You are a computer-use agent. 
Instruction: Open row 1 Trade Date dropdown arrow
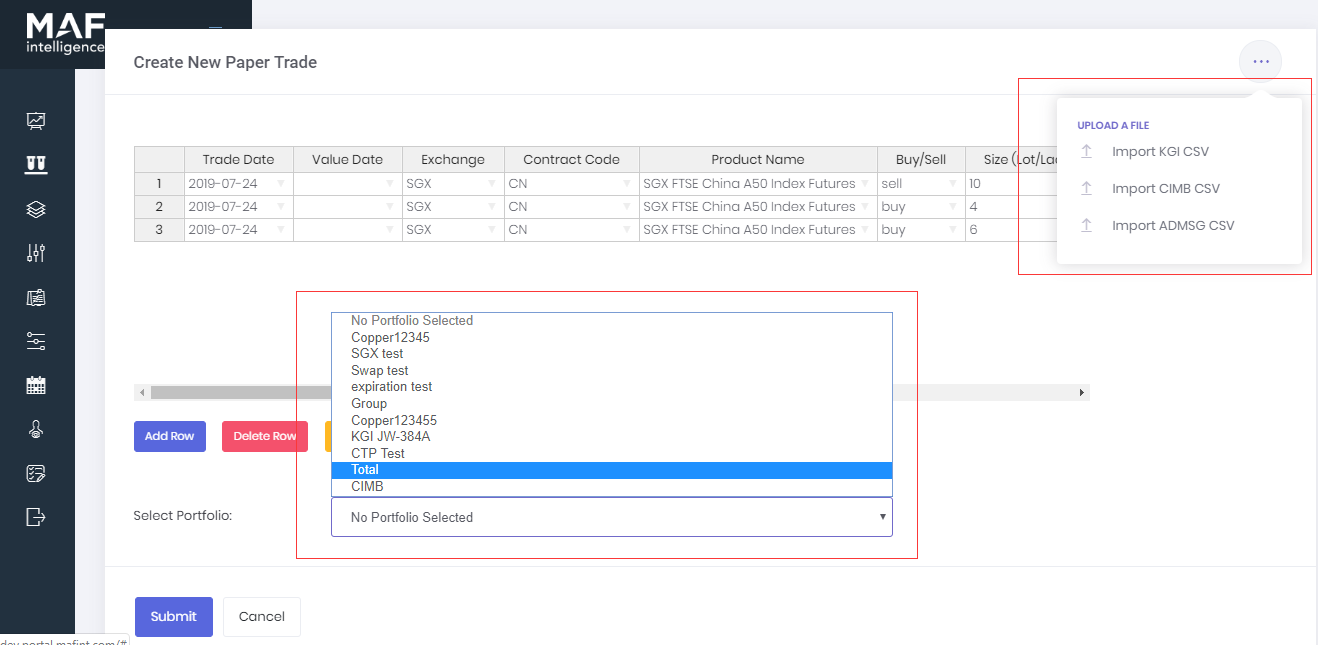pyautogui.click(x=281, y=184)
